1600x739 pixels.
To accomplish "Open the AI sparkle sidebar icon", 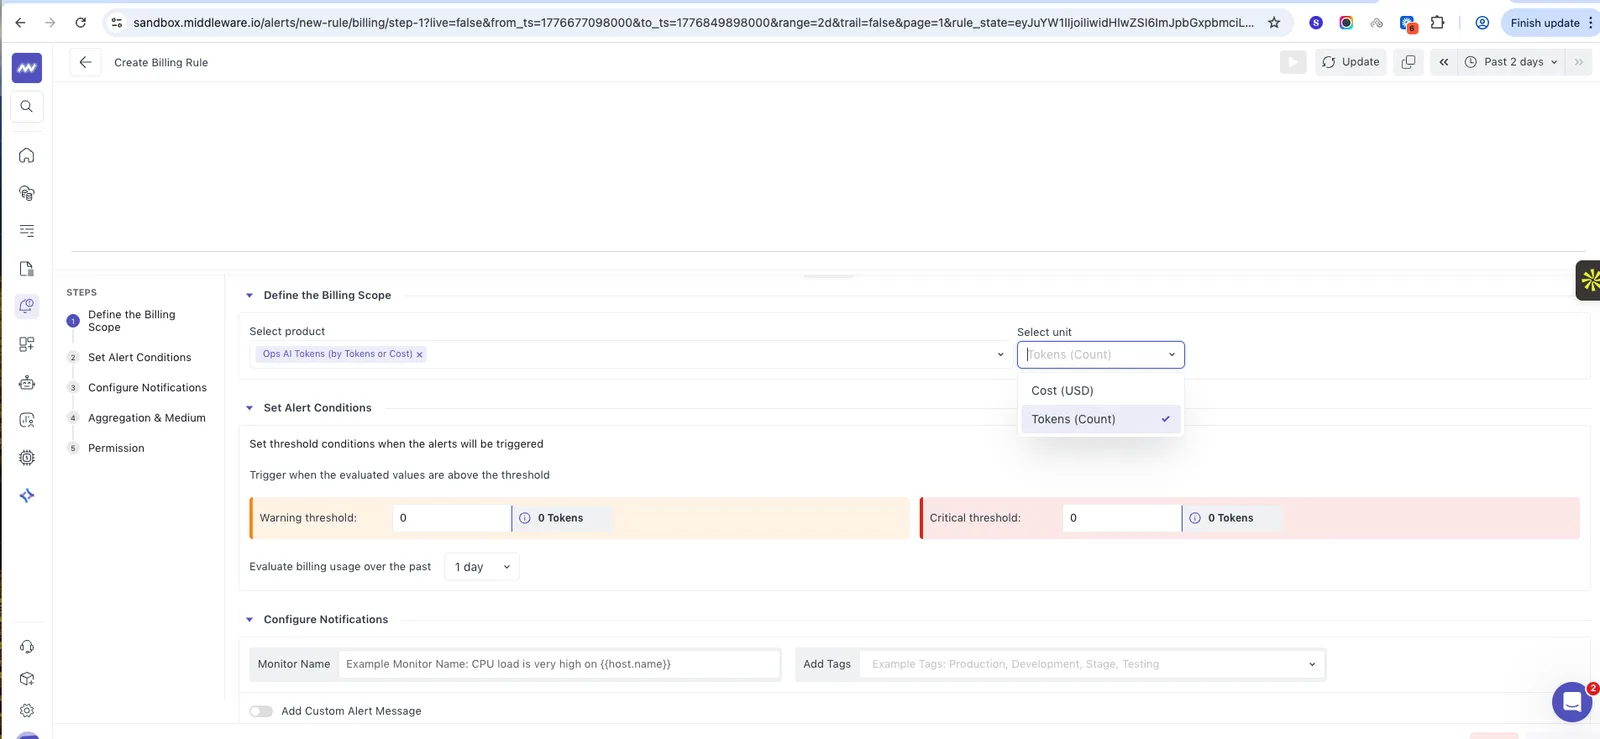I will click(x=27, y=496).
